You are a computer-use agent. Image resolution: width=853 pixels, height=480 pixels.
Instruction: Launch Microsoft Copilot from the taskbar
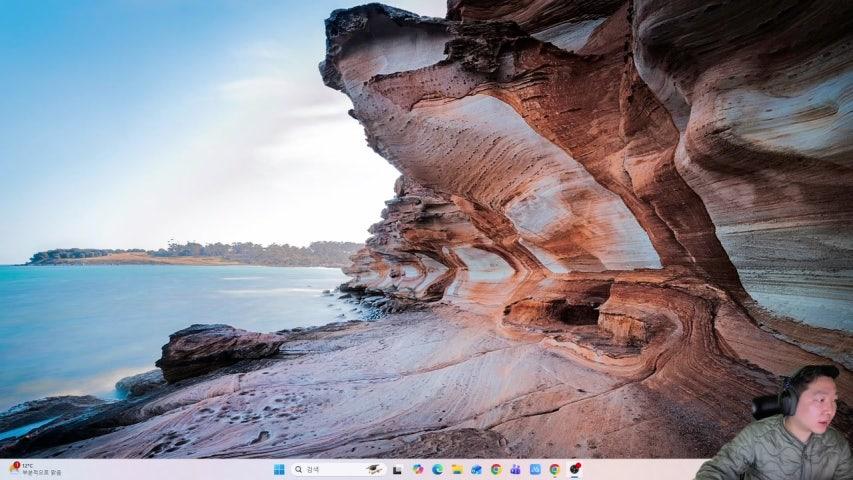[x=418, y=469]
